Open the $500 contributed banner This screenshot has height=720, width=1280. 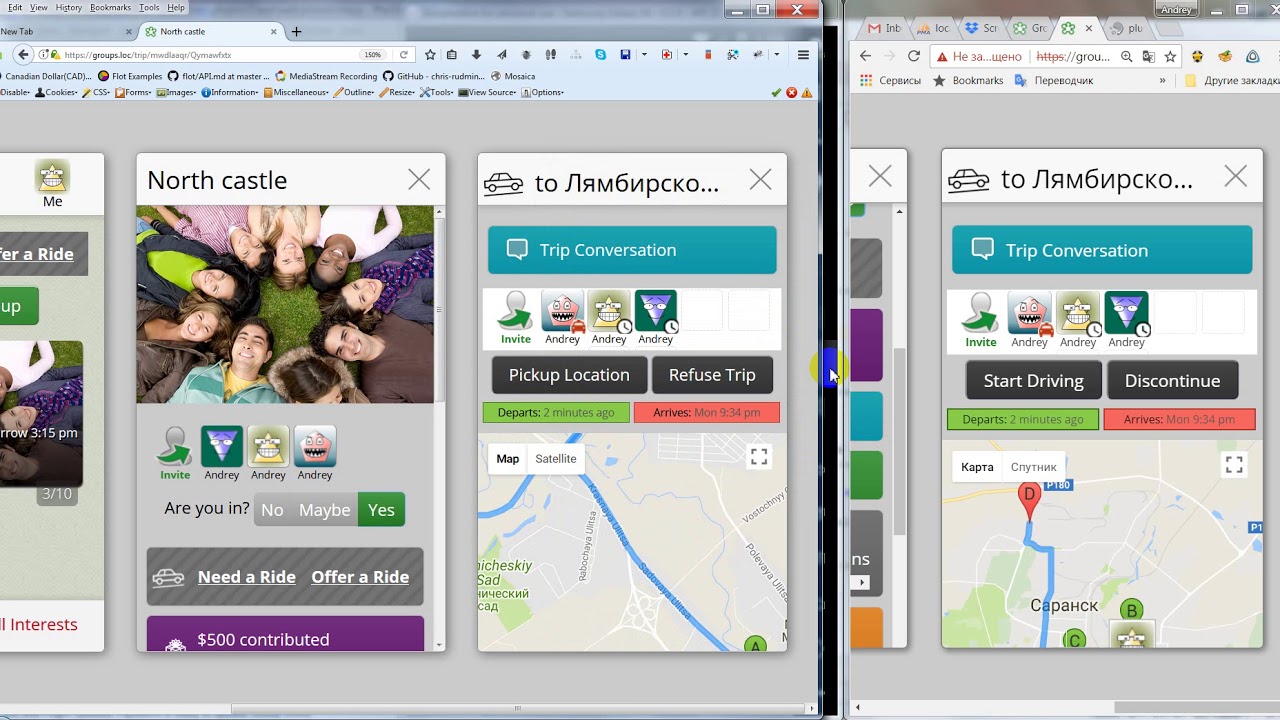coord(285,634)
